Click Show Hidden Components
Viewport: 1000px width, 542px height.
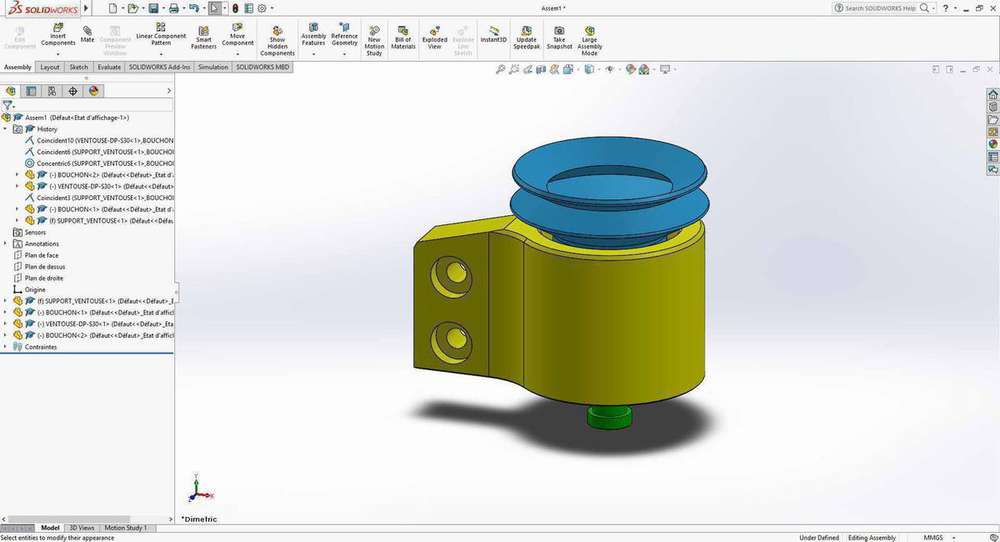[x=277, y=41]
